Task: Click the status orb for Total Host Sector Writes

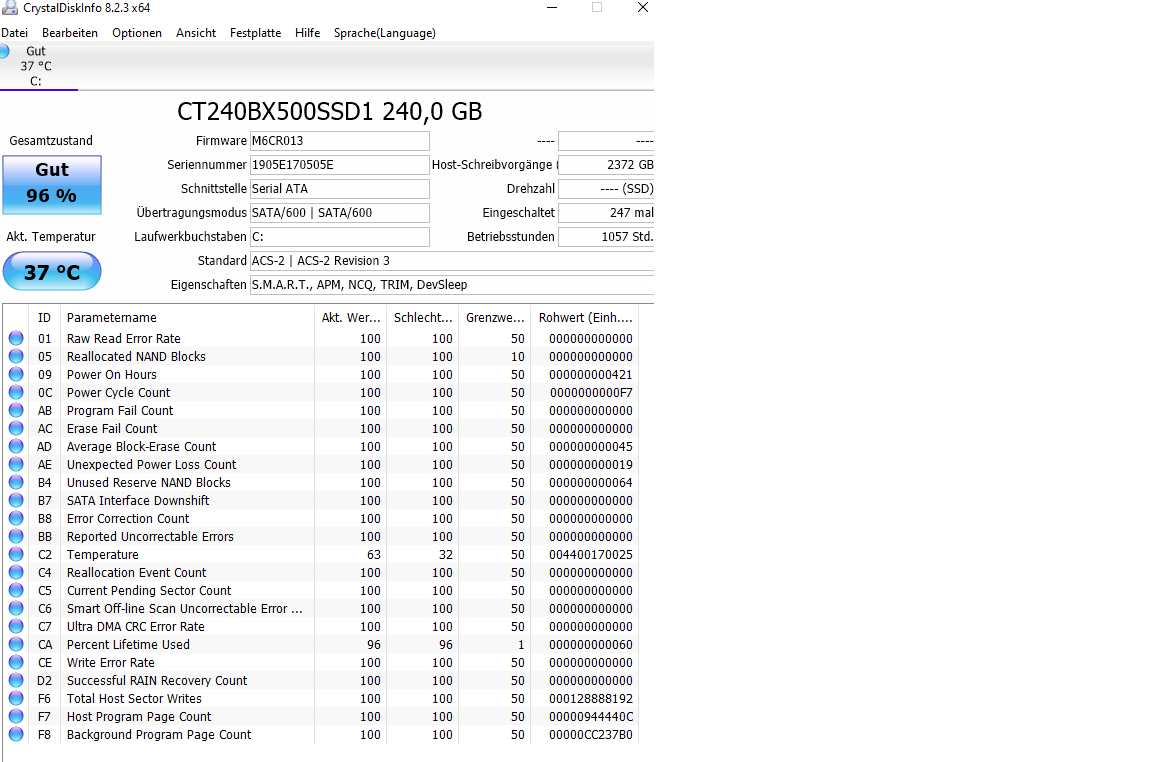Action: [16, 698]
